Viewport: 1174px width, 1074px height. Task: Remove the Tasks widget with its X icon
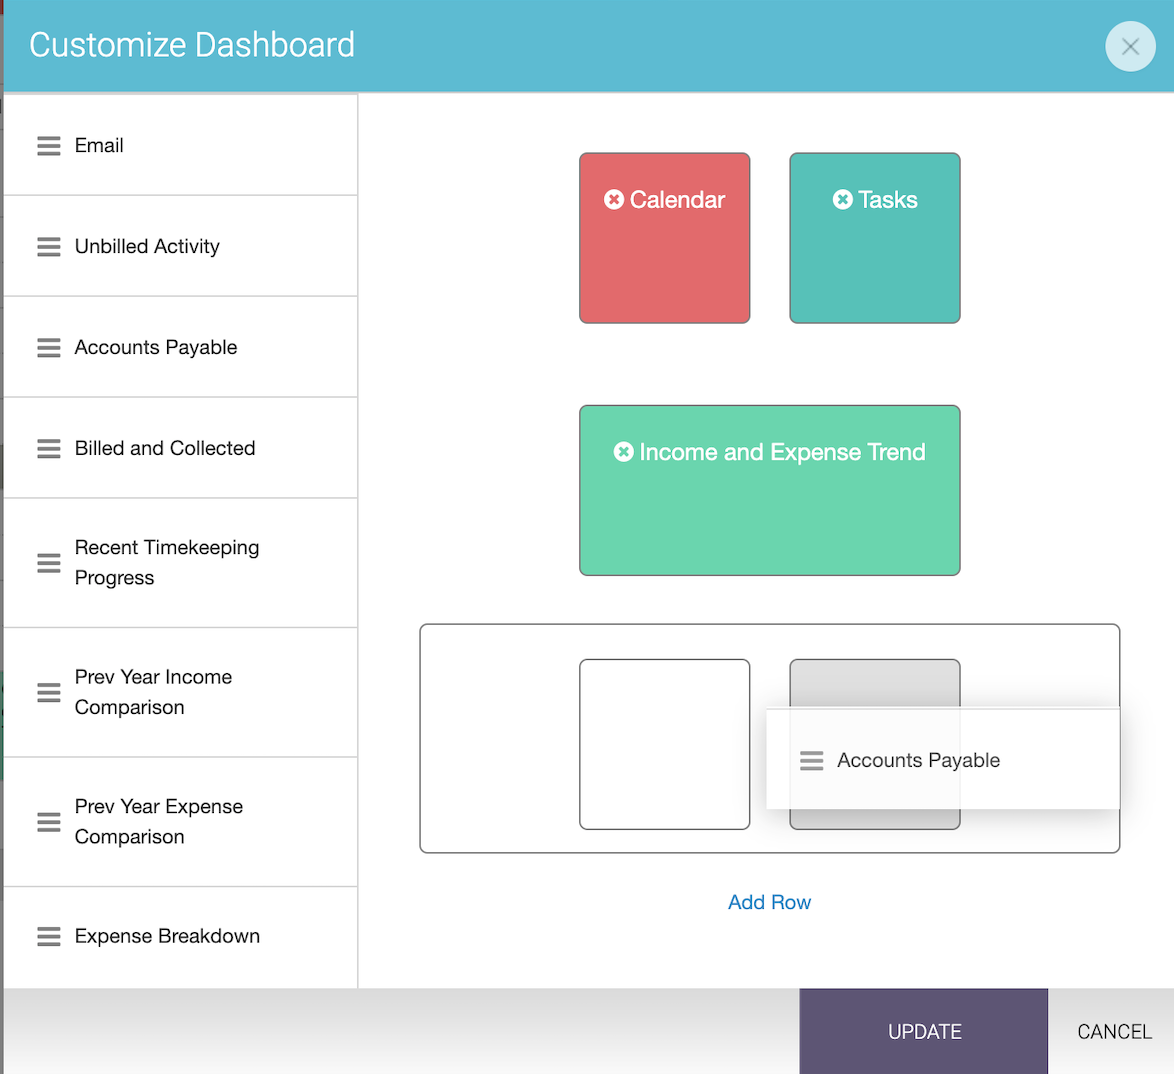click(842, 199)
